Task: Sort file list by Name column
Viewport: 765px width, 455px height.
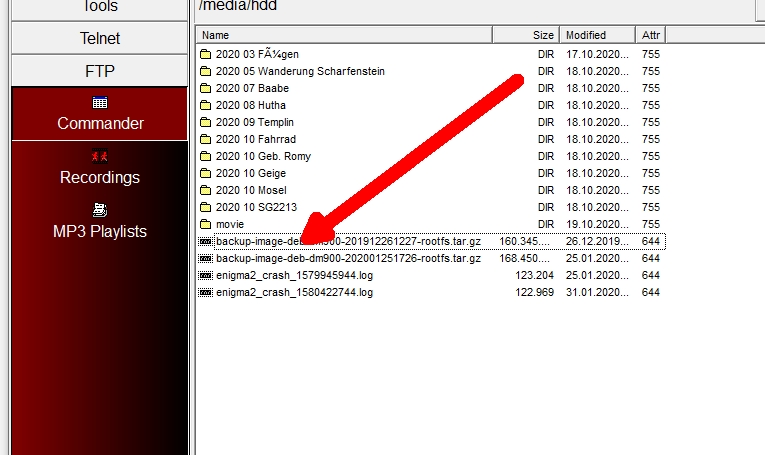Action: (x=344, y=35)
